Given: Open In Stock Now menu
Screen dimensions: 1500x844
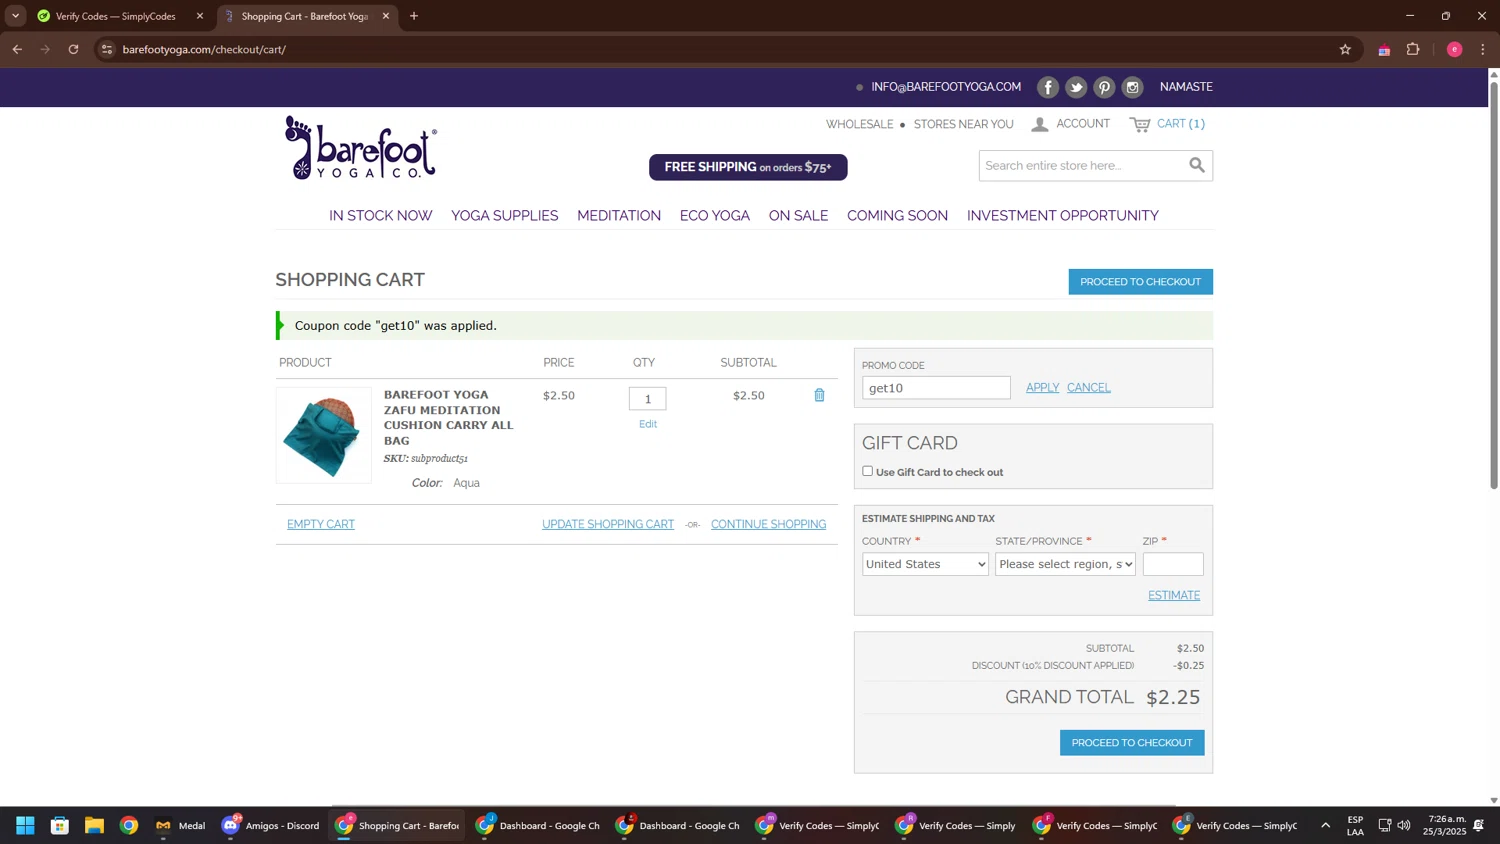Looking at the screenshot, I should 381,215.
